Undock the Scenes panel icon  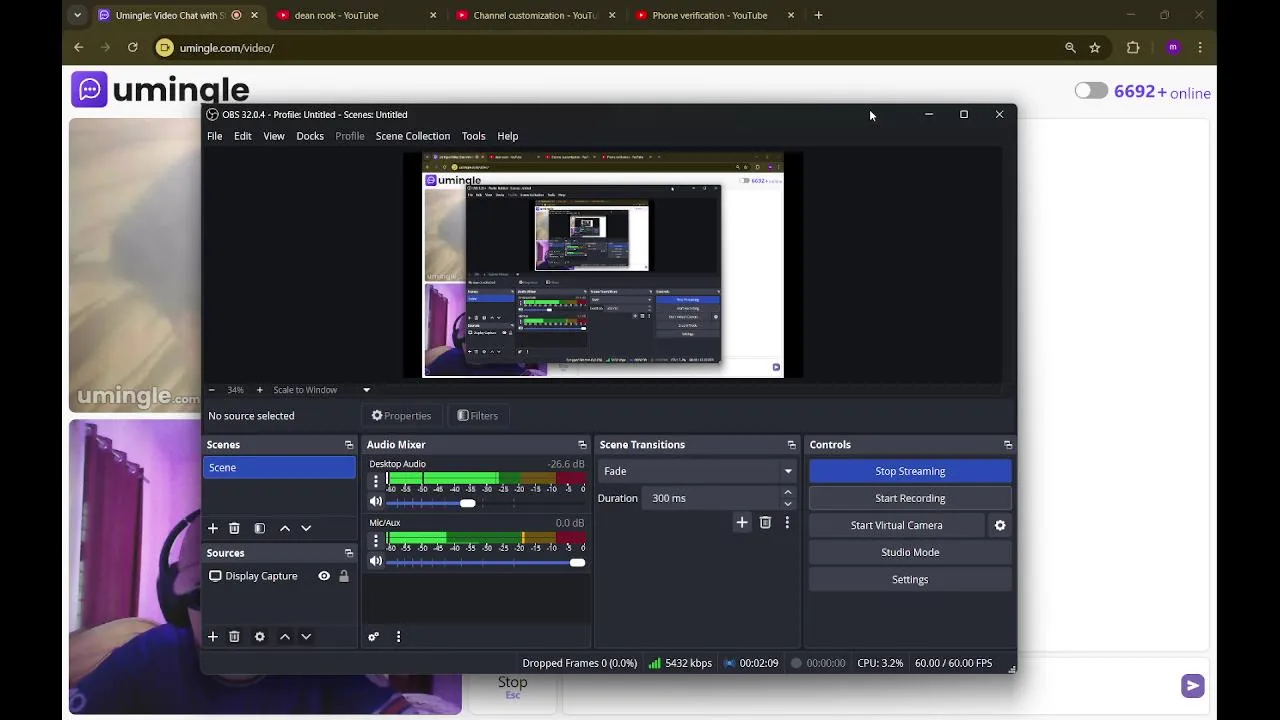[x=349, y=445]
